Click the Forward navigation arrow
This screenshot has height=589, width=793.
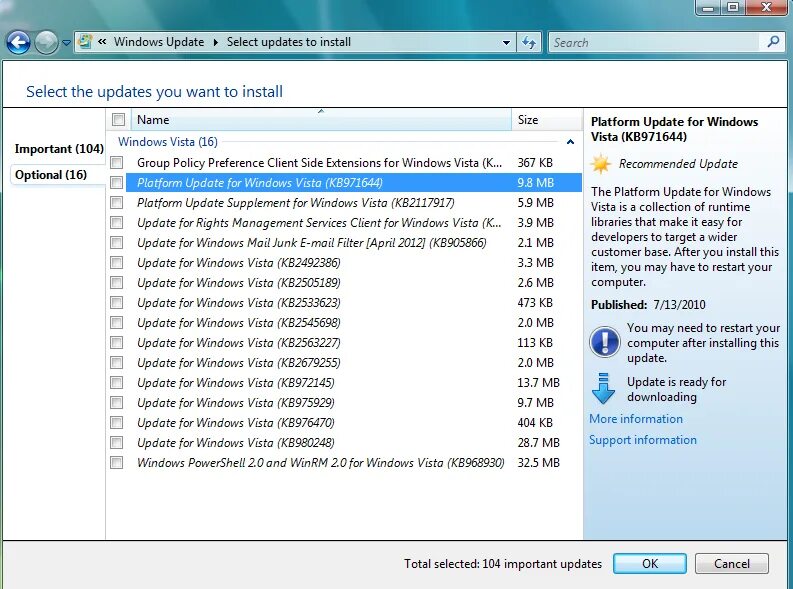pos(47,43)
